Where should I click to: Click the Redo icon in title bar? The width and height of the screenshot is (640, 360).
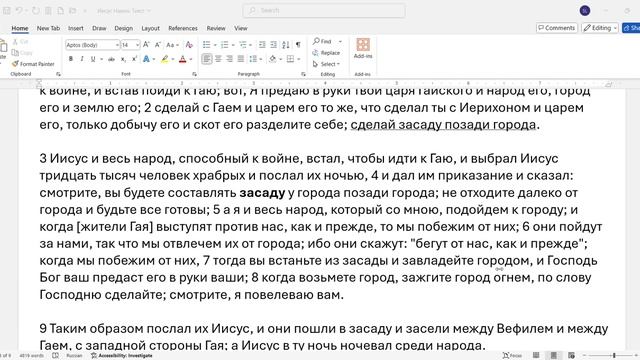pyautogui.click(x=36, y=11)
